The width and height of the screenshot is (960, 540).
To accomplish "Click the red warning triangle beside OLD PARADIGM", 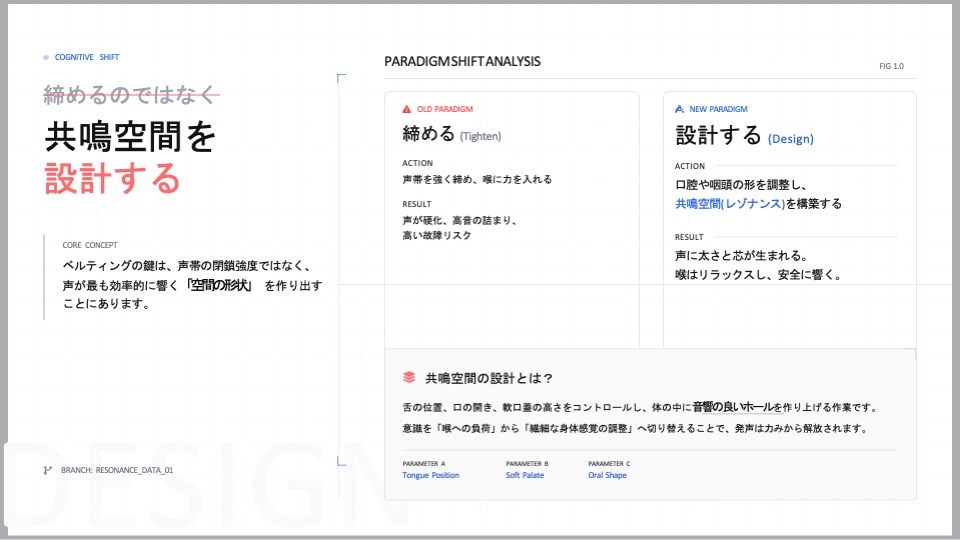I will coord(407,108).
